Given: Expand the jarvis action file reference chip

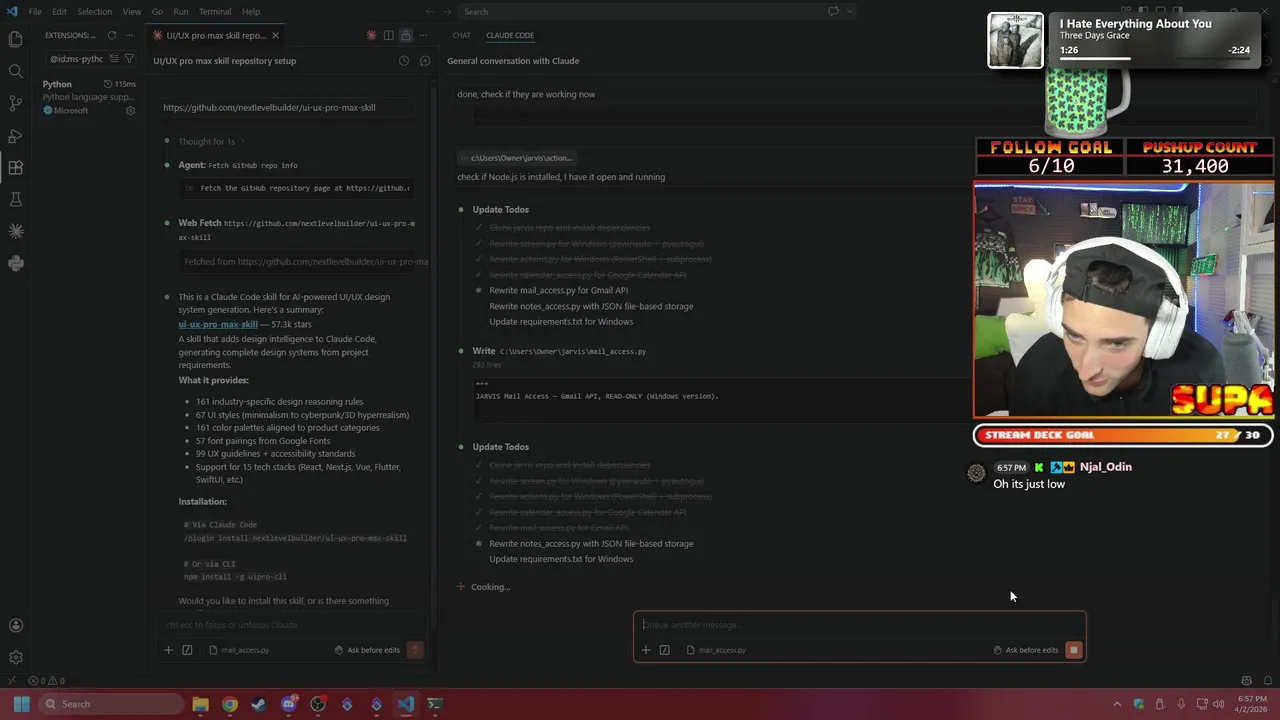Looking at the screenshot, I should 516,157.
